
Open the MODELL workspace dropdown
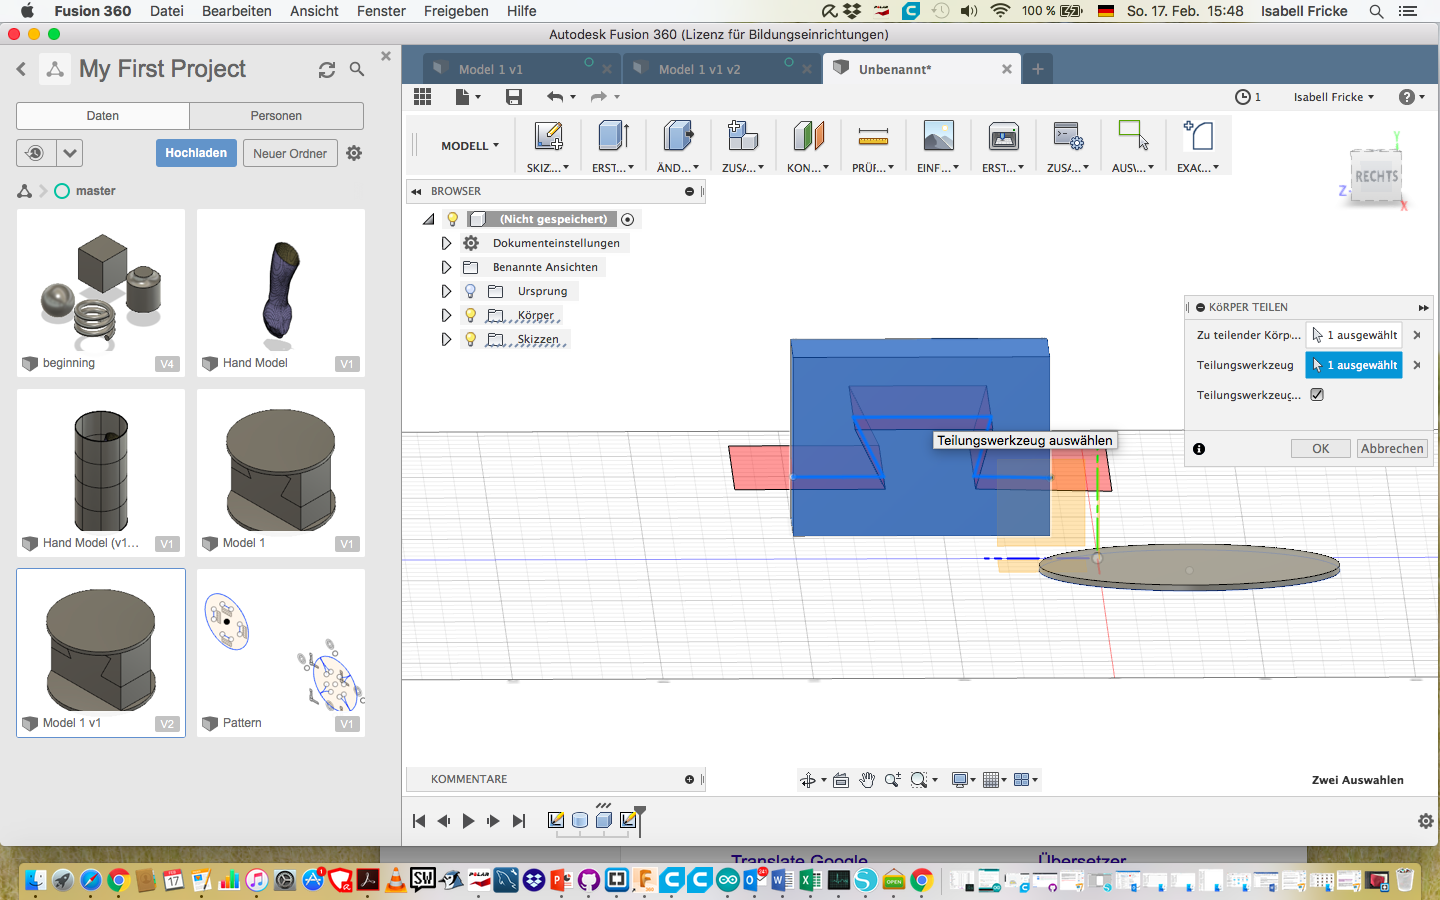click(x=469, y=146)
